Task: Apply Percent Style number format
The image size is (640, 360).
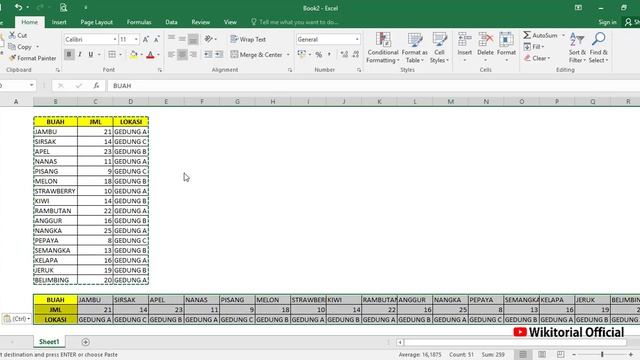Action: (x=318, y=54)
